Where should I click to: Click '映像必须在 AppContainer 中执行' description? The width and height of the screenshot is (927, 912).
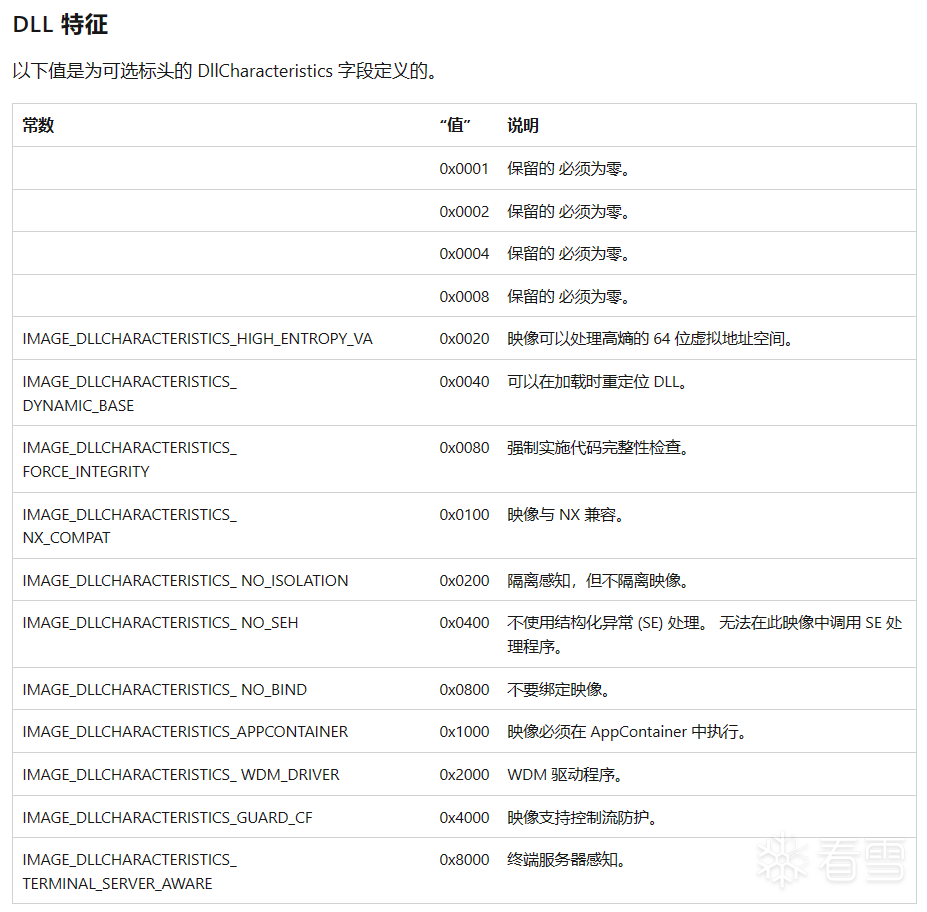(x=627, y=732)
